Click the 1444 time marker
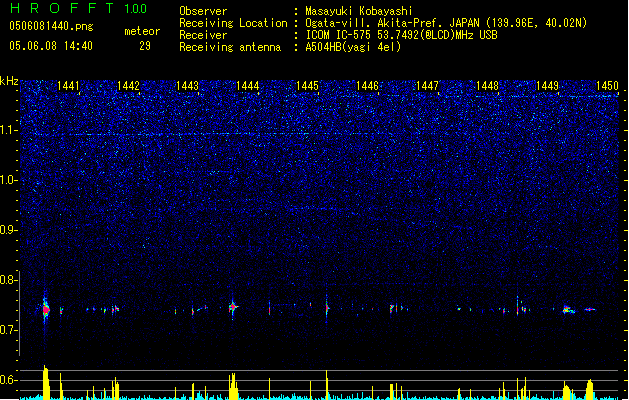Image resolution: width=629 pixels, height=400 pixels. pos(248,86)
